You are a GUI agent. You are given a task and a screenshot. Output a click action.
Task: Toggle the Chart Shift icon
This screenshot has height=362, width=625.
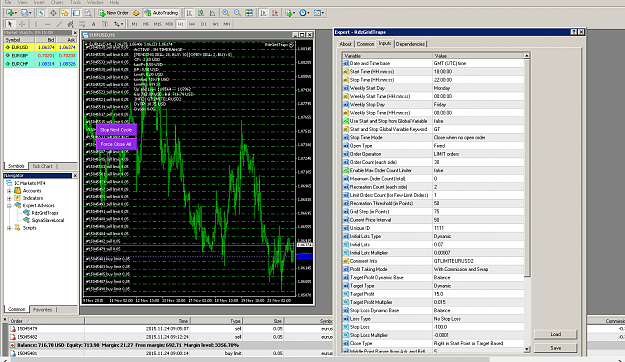click(x=275, y=13)
